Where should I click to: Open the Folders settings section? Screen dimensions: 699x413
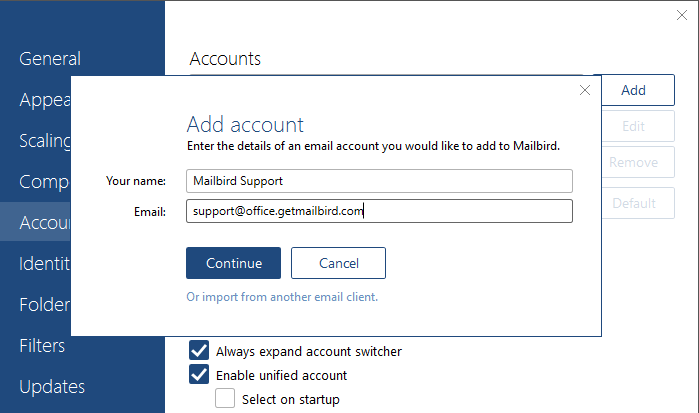click(44, 305)
